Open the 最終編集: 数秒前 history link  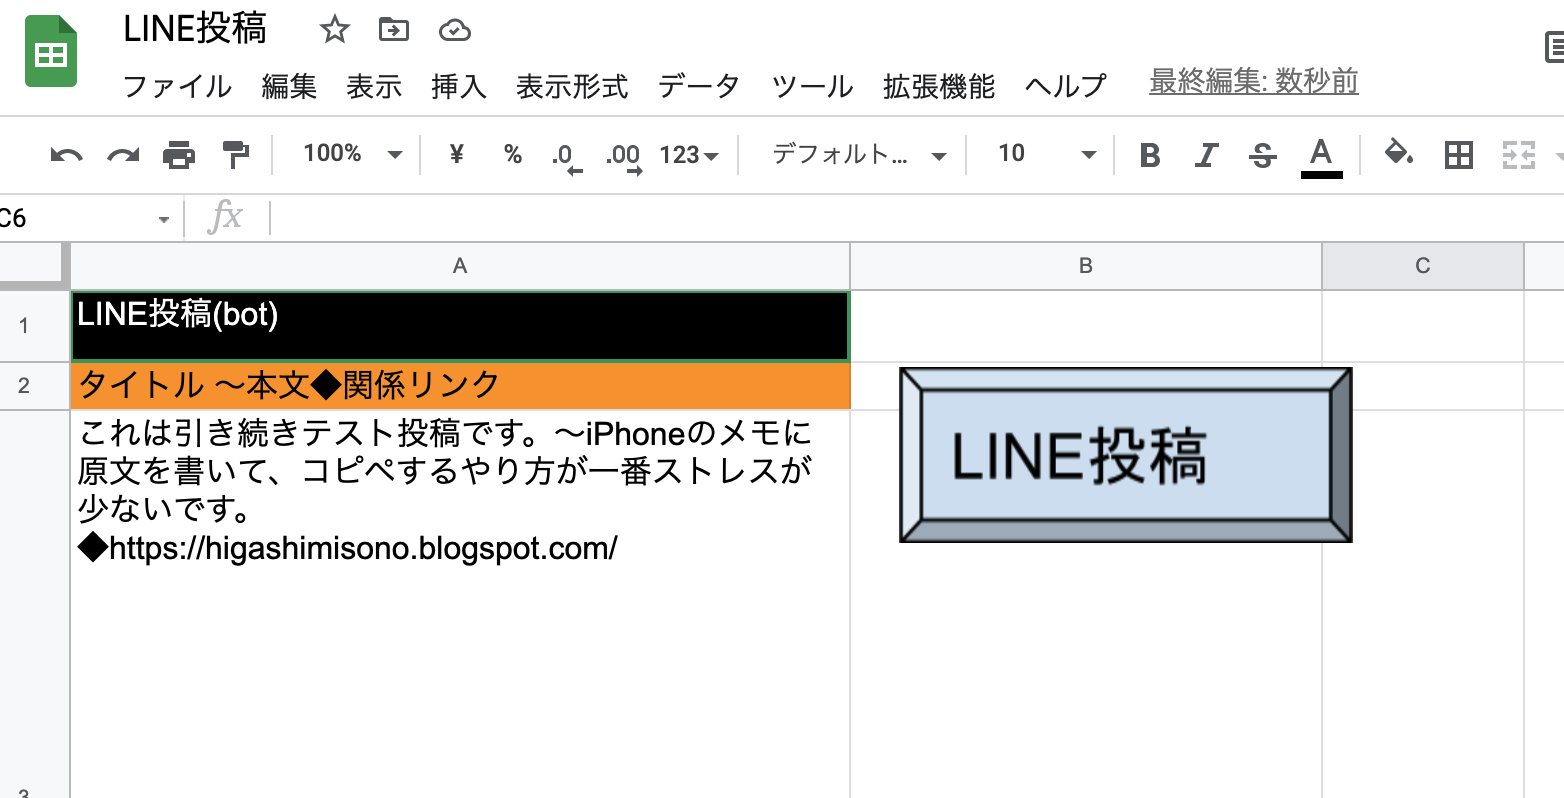pyautogui.click(x=1253, y=81)
